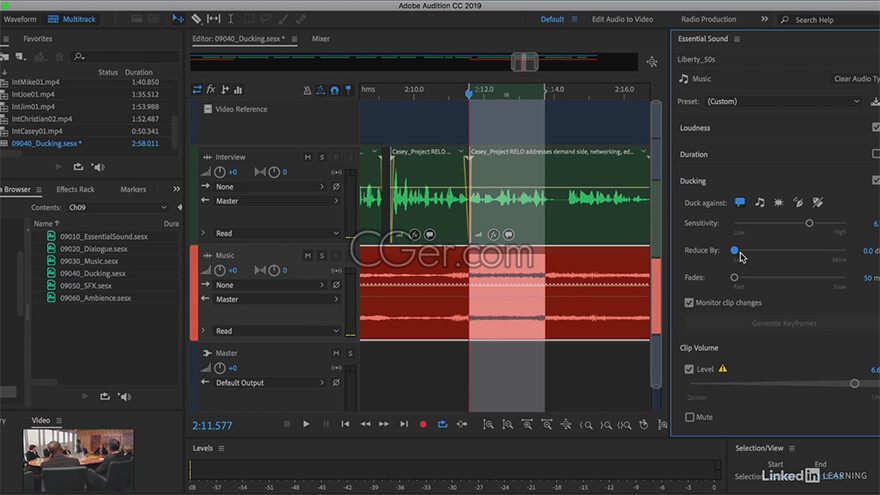Open the file search icon in Files panel
Image resolution: width=880 pixels, height=495 pixels.
79,56
